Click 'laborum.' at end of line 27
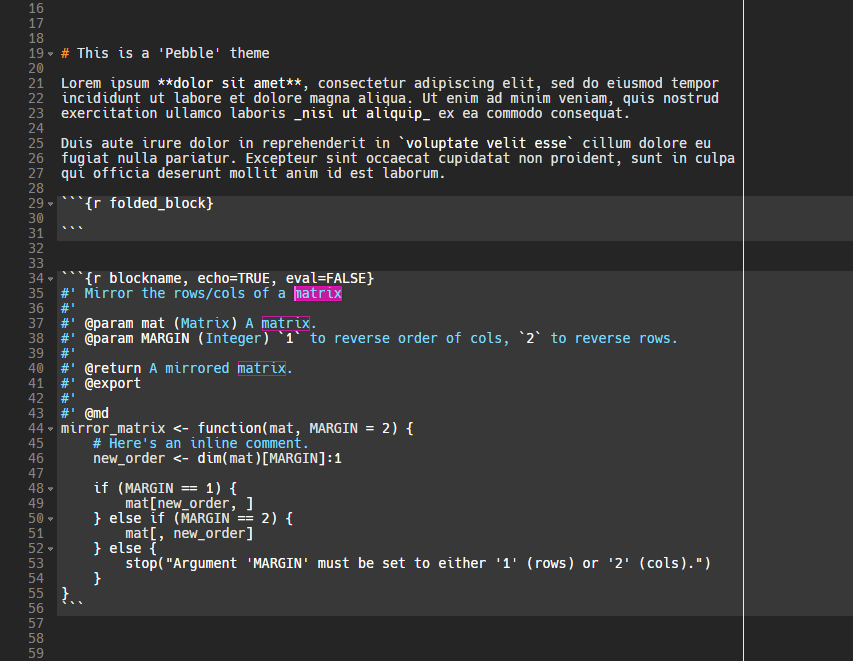This screenshot has width=853, height=661. pos(414,174)
